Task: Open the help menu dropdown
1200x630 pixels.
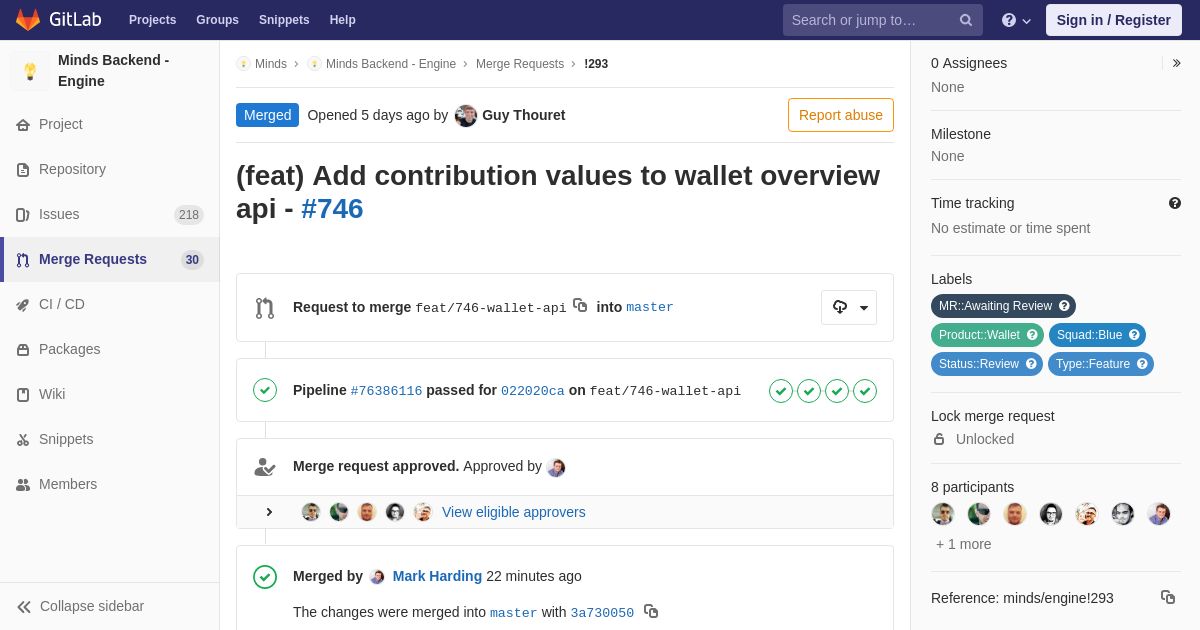Action: pos(1016,20)
